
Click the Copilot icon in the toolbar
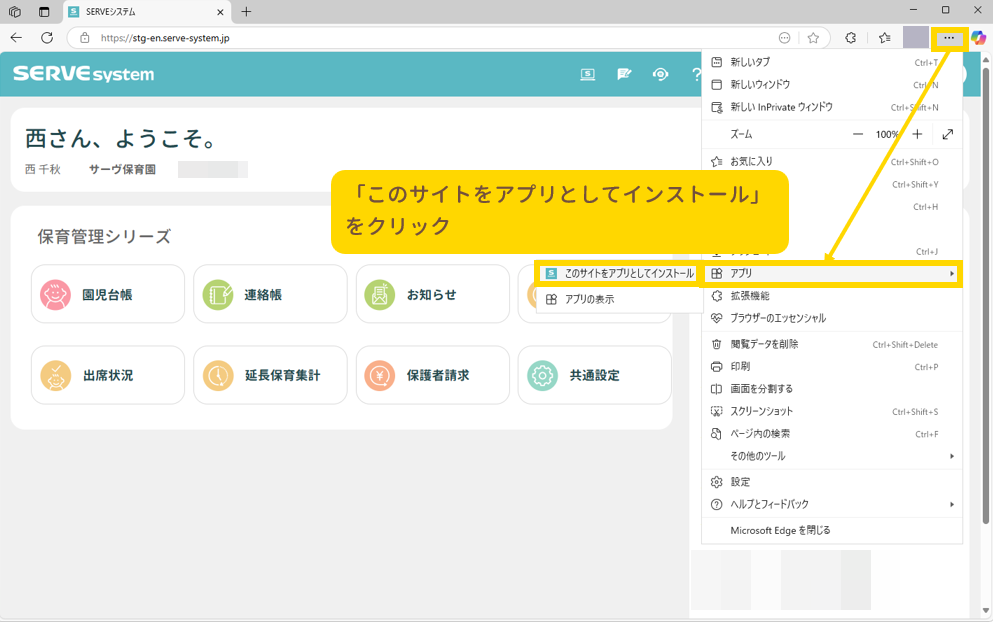tap(978, 38)
